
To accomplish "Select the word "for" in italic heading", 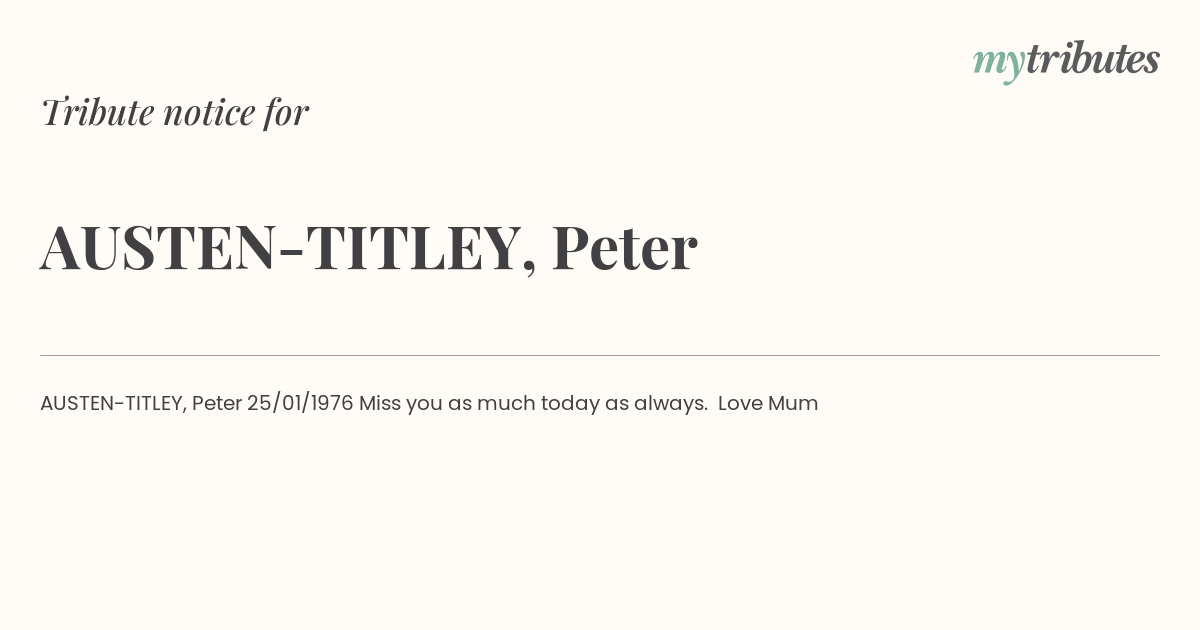I will tap(286, 112).
